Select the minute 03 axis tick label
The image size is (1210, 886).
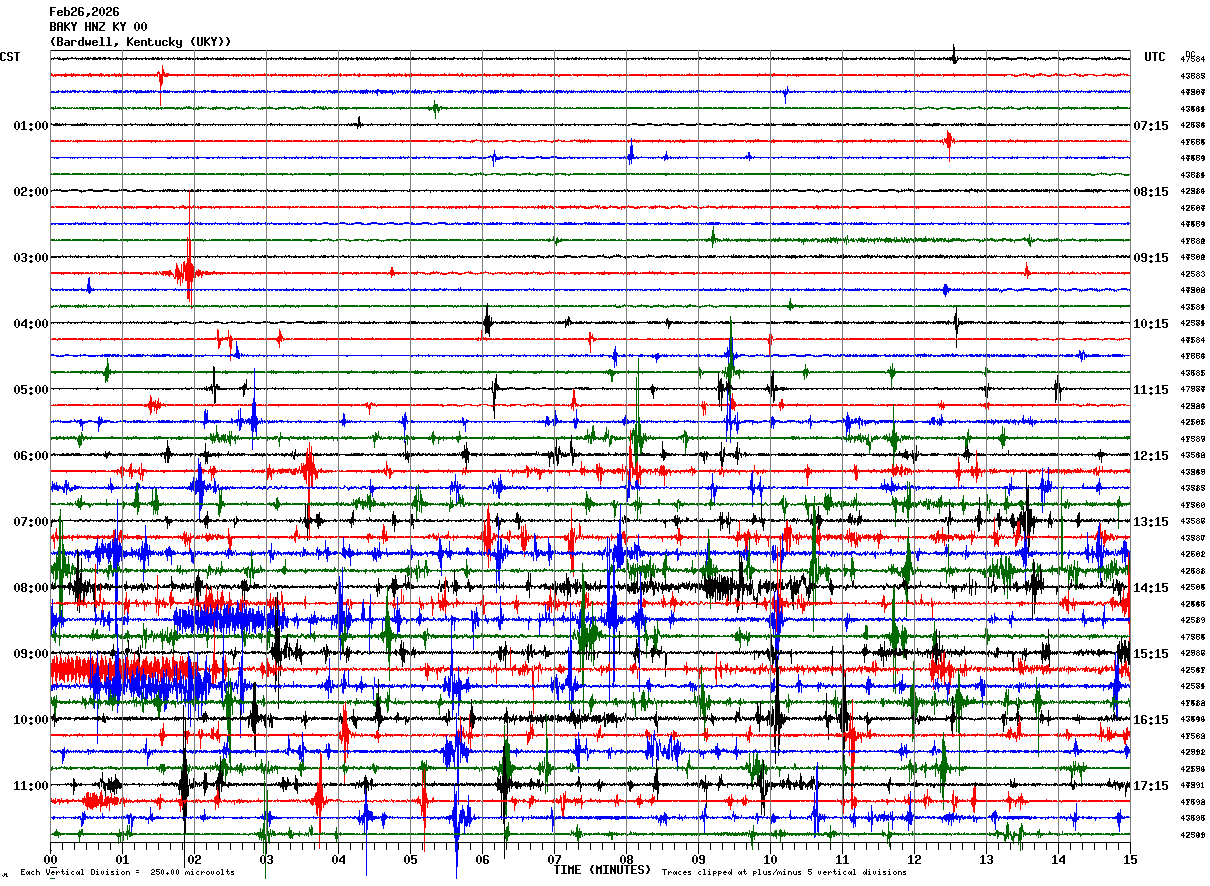point(266,859)
